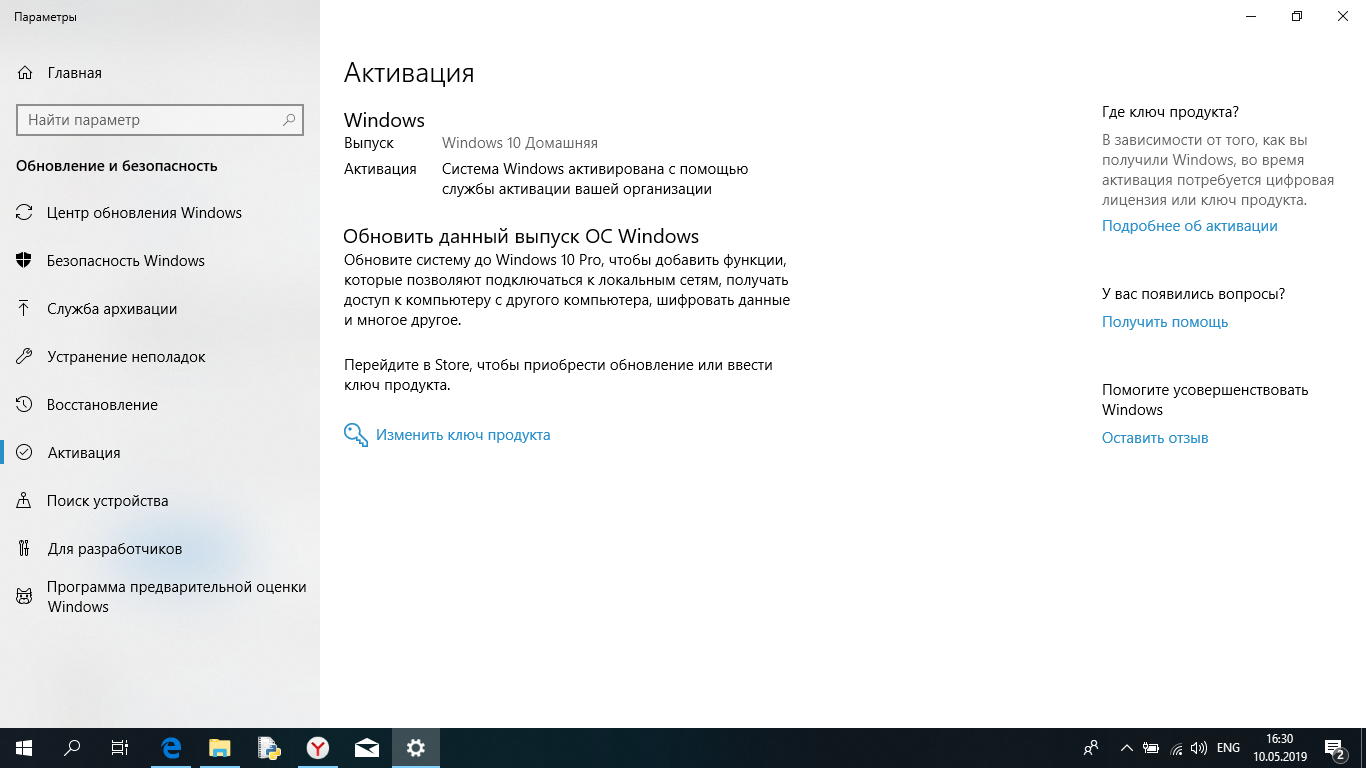Open Подробнее об активации link
1366x768 pixels.
point(1190,226)
